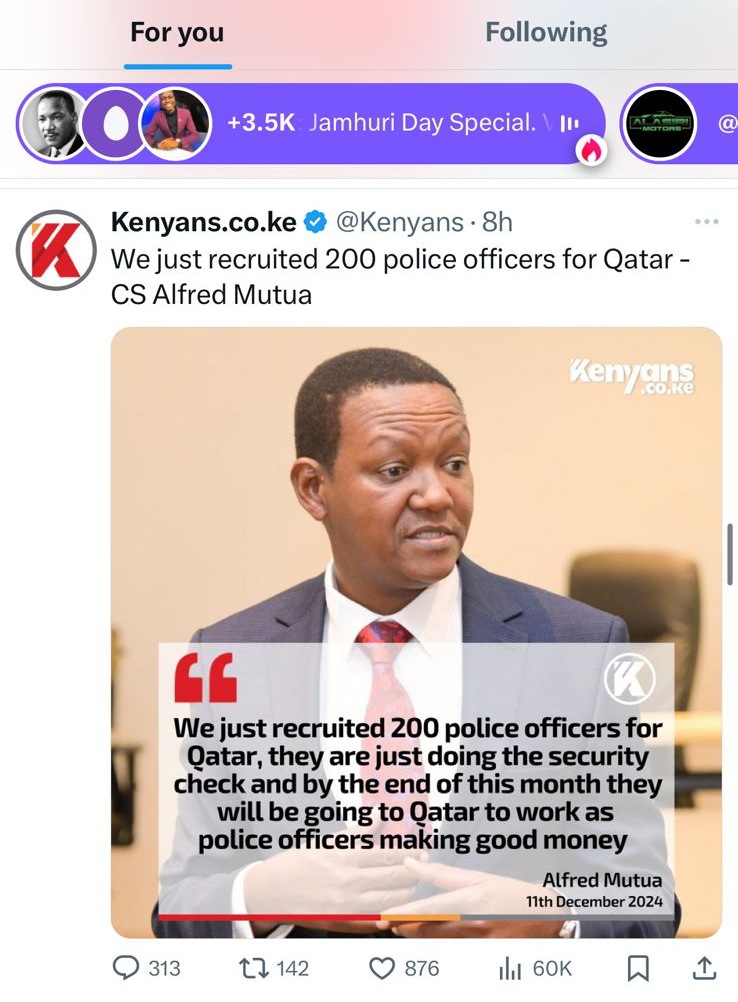Tap the flame icon on Space
Screen dimensions: 738x1002
click(592, 151)
